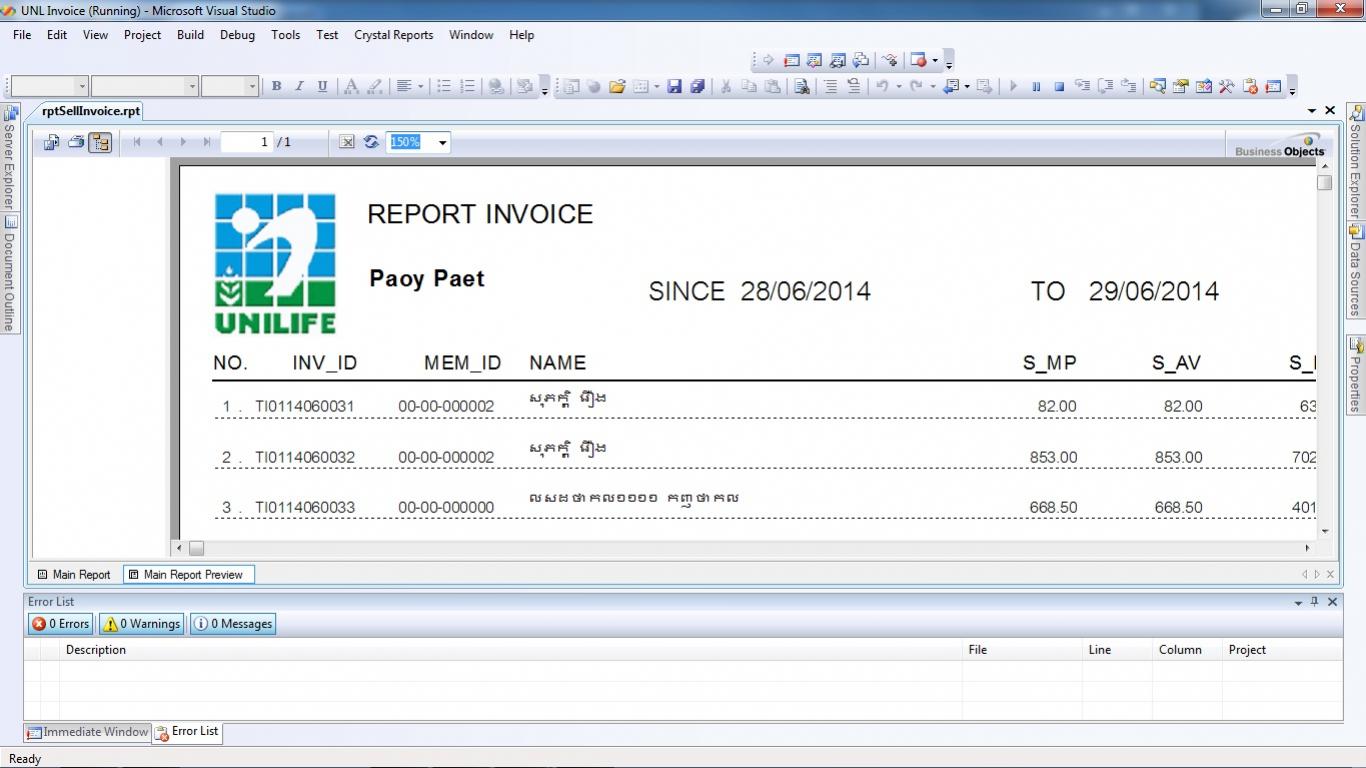The height and width of the screenshot is (768, 1366).
Task: Click the font color icon
Action: [x=351, y=86]
